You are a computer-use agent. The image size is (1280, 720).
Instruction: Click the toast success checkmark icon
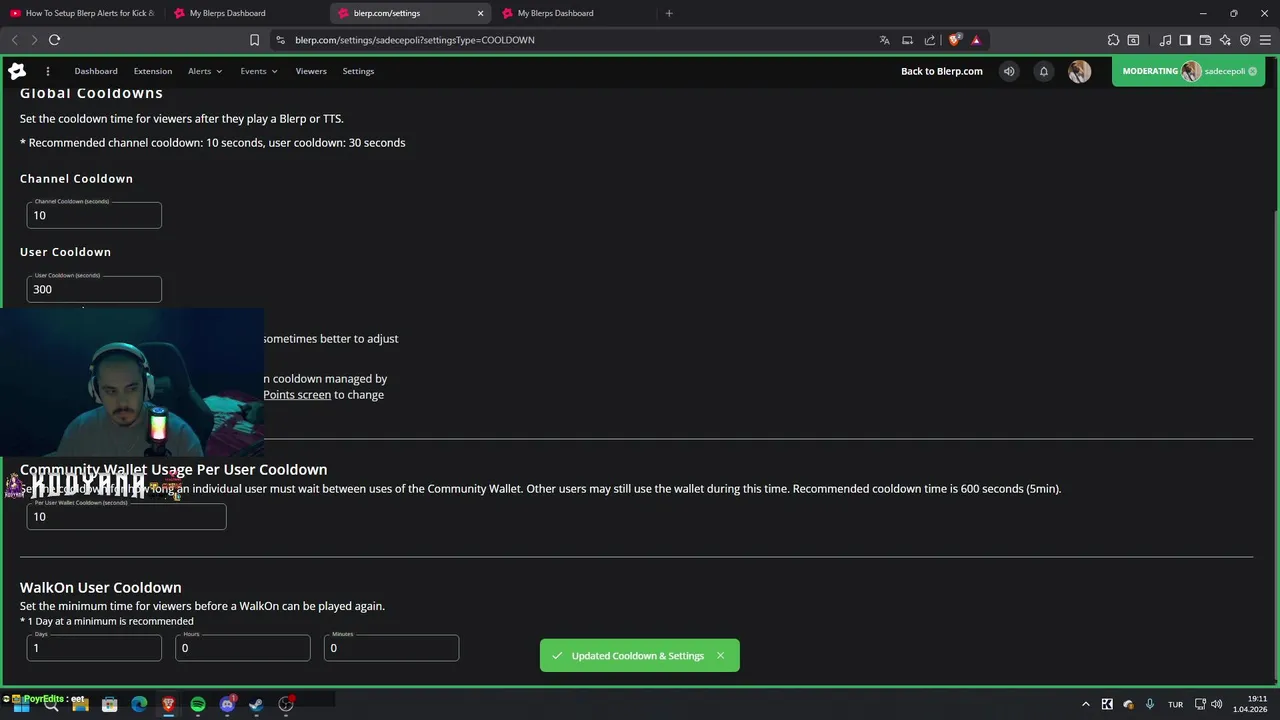[x=557, y=656]
